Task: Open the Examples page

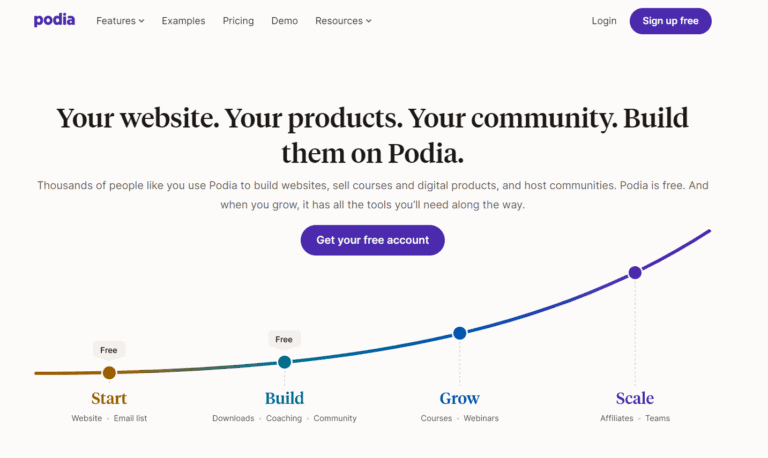Action: pyautogui.click(x=183, y=21)
